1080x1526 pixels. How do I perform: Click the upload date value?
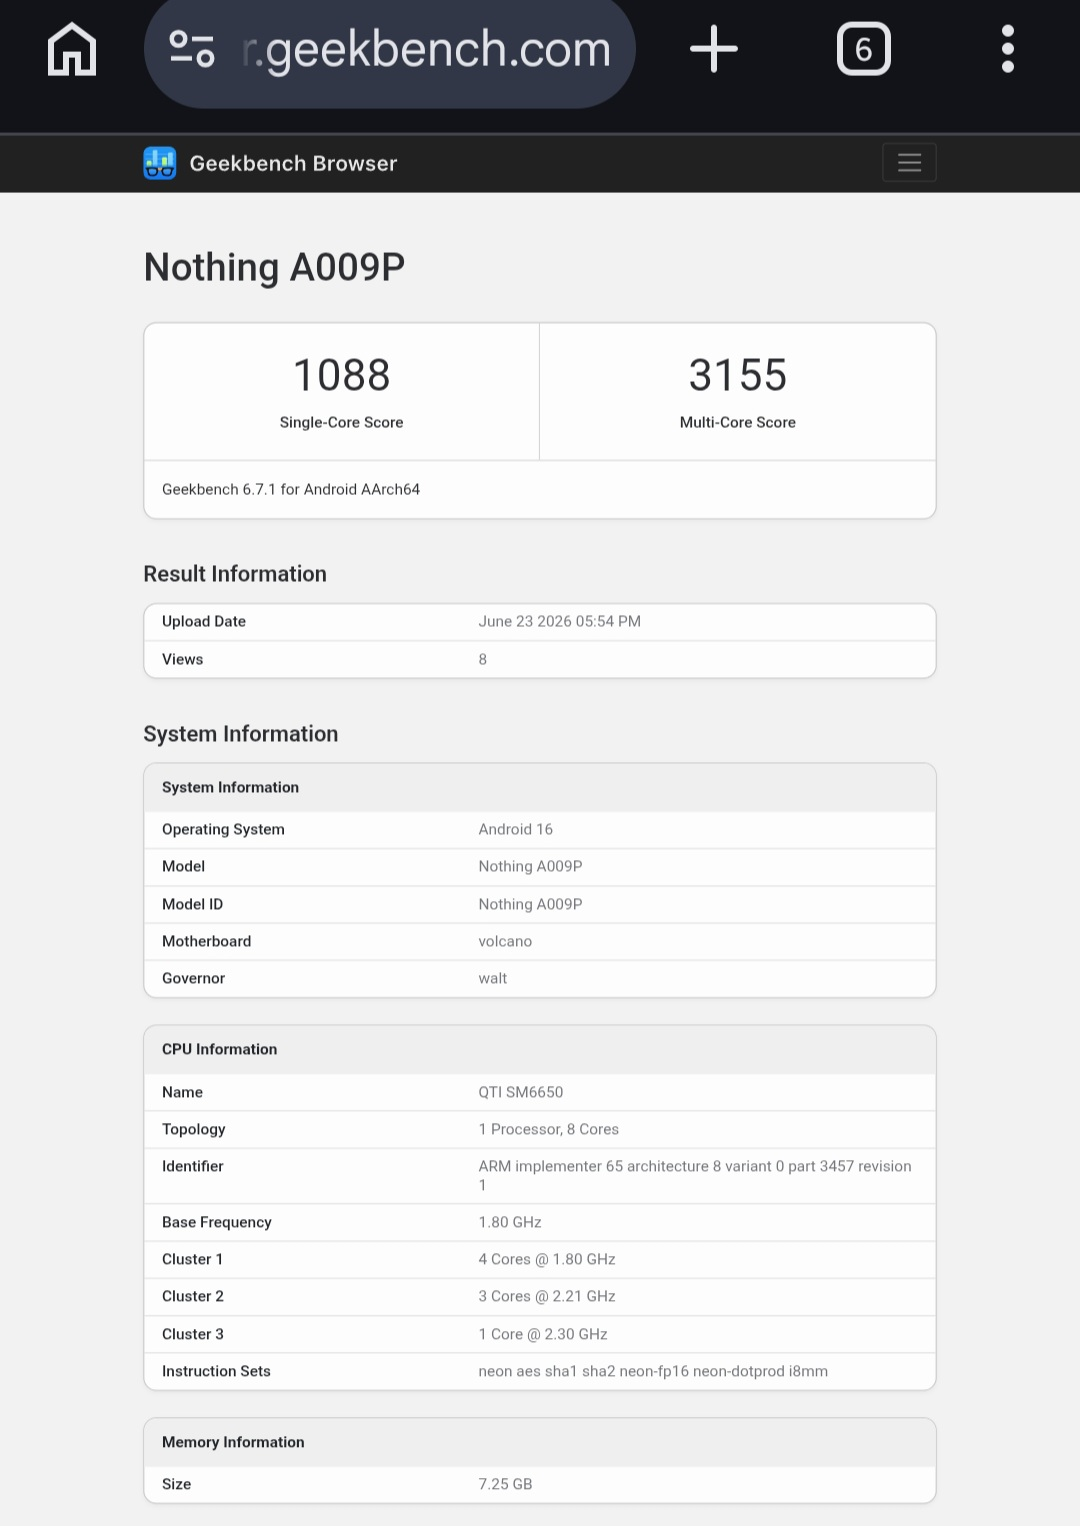tap(559, 621)
